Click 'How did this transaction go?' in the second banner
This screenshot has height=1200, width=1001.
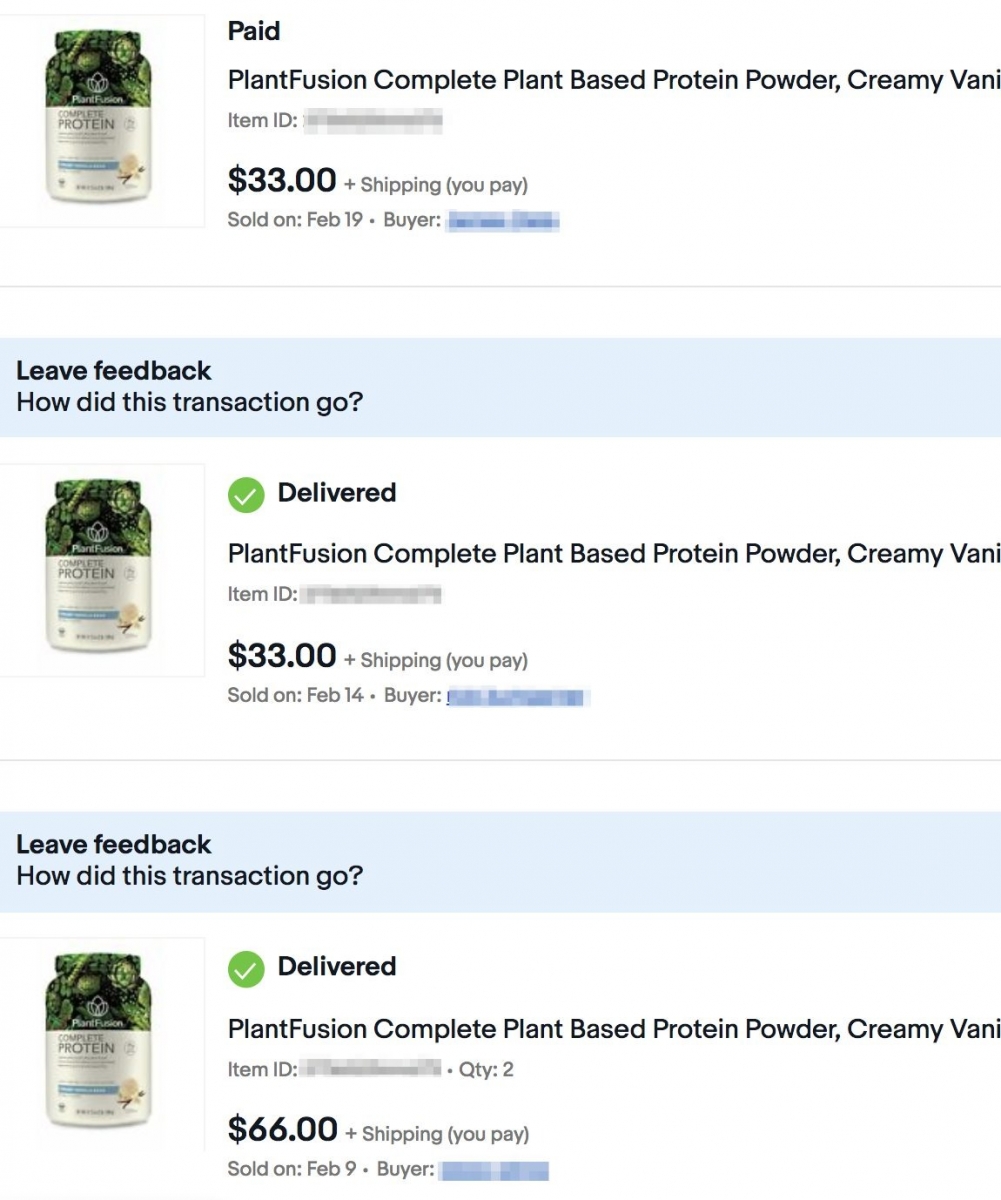(x=190, y=877)
